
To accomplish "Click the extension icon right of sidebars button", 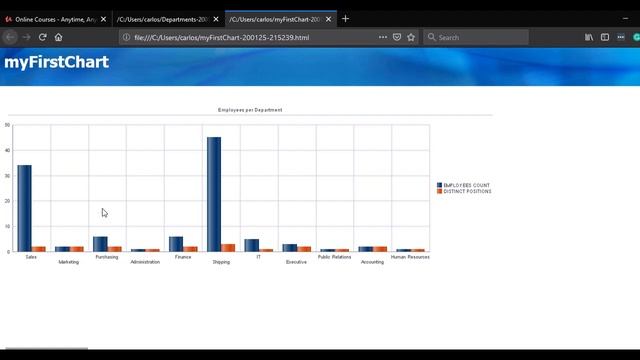I will [x=621, y=37].
